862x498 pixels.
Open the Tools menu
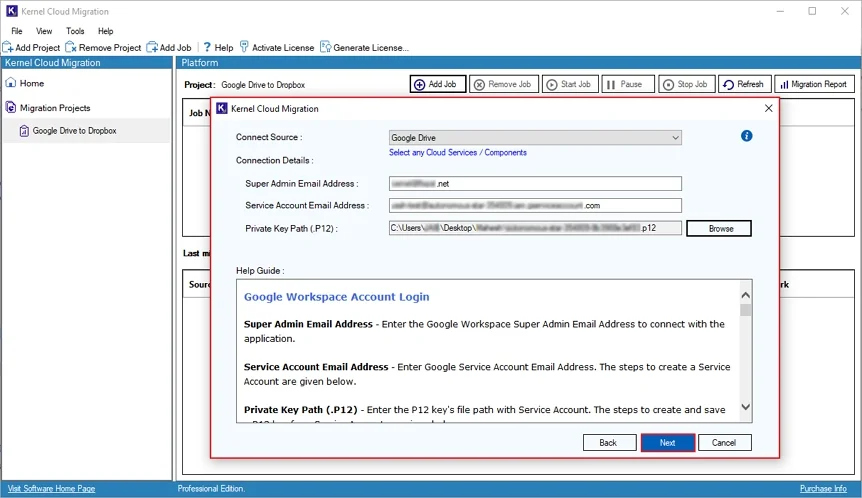tap(75, 31)
